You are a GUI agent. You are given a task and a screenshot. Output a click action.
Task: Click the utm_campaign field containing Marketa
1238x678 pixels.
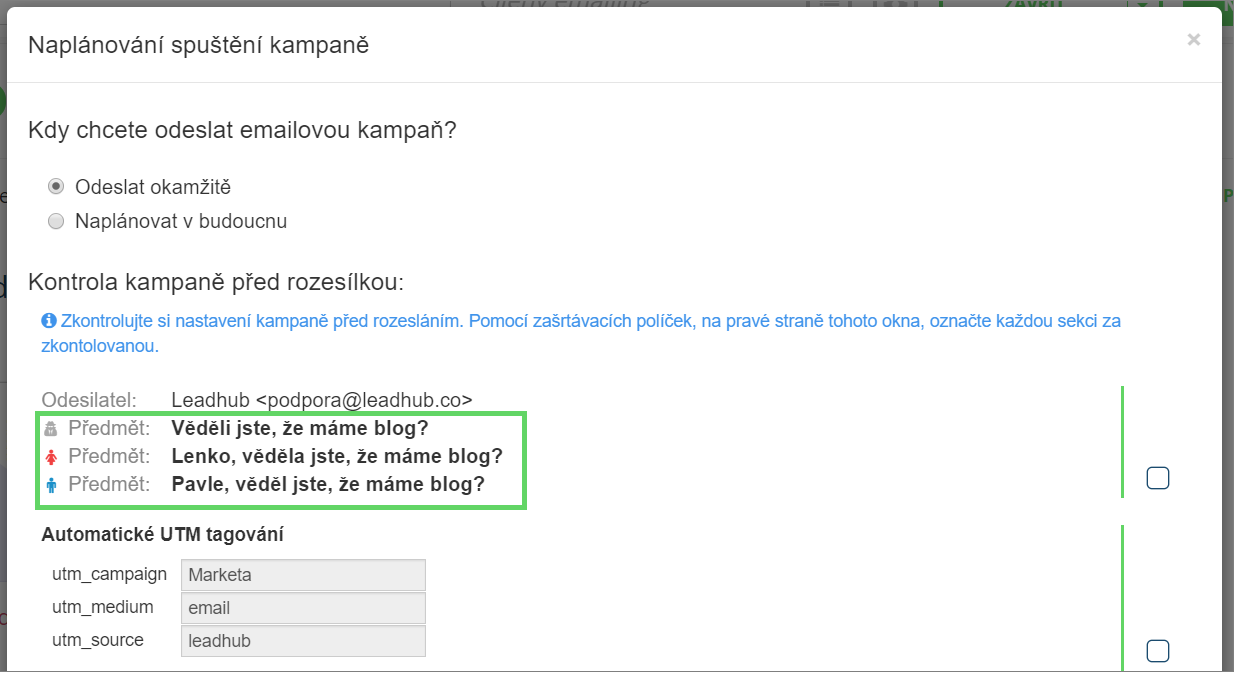point(302,574)
